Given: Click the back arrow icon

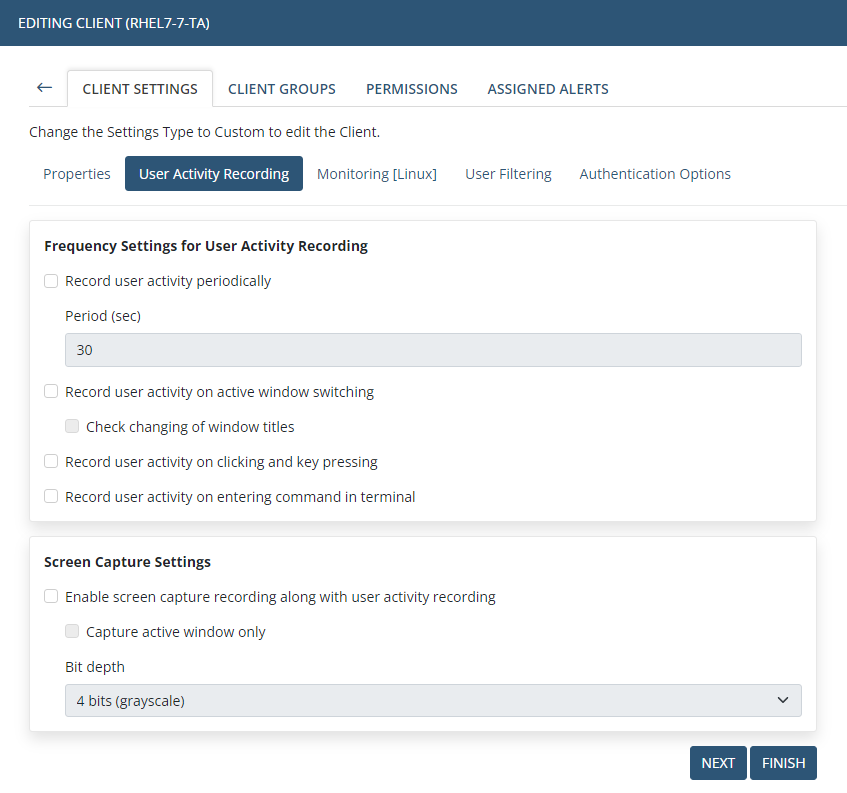Looking at the screenshot, I should click(x=44, y=88).
